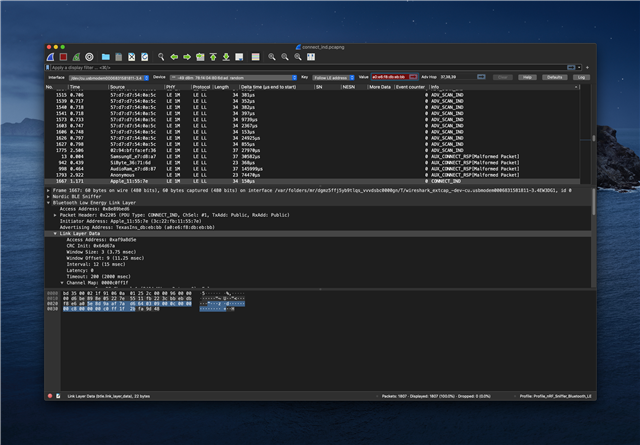Click the Profile name in status bar
This screenshot has height=445, width=640.
click(556, 396)
